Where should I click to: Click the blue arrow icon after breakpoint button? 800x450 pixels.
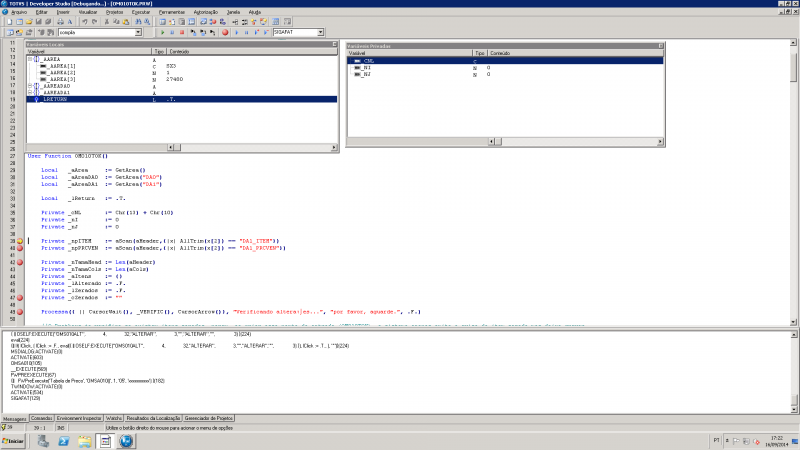tap(237, 32)
